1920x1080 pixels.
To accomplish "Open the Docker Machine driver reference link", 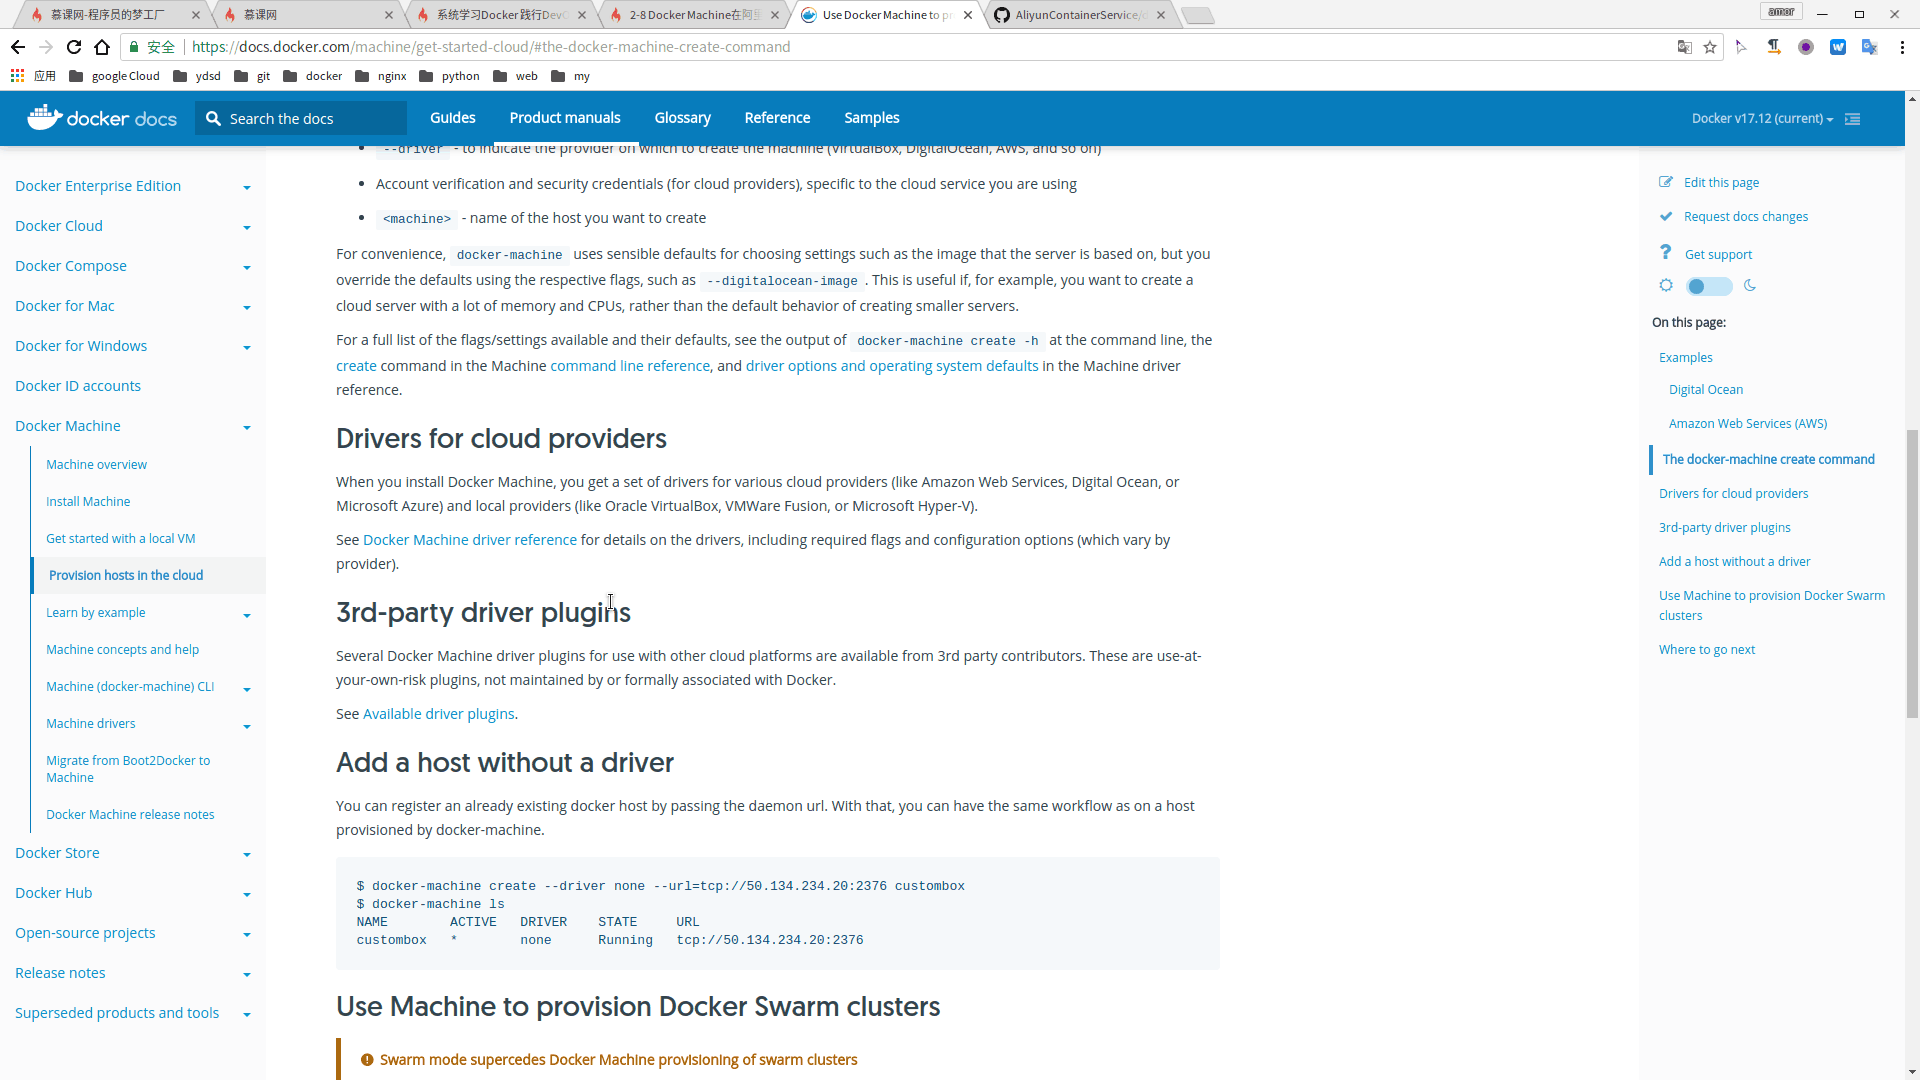I will [x=470, y=540].
